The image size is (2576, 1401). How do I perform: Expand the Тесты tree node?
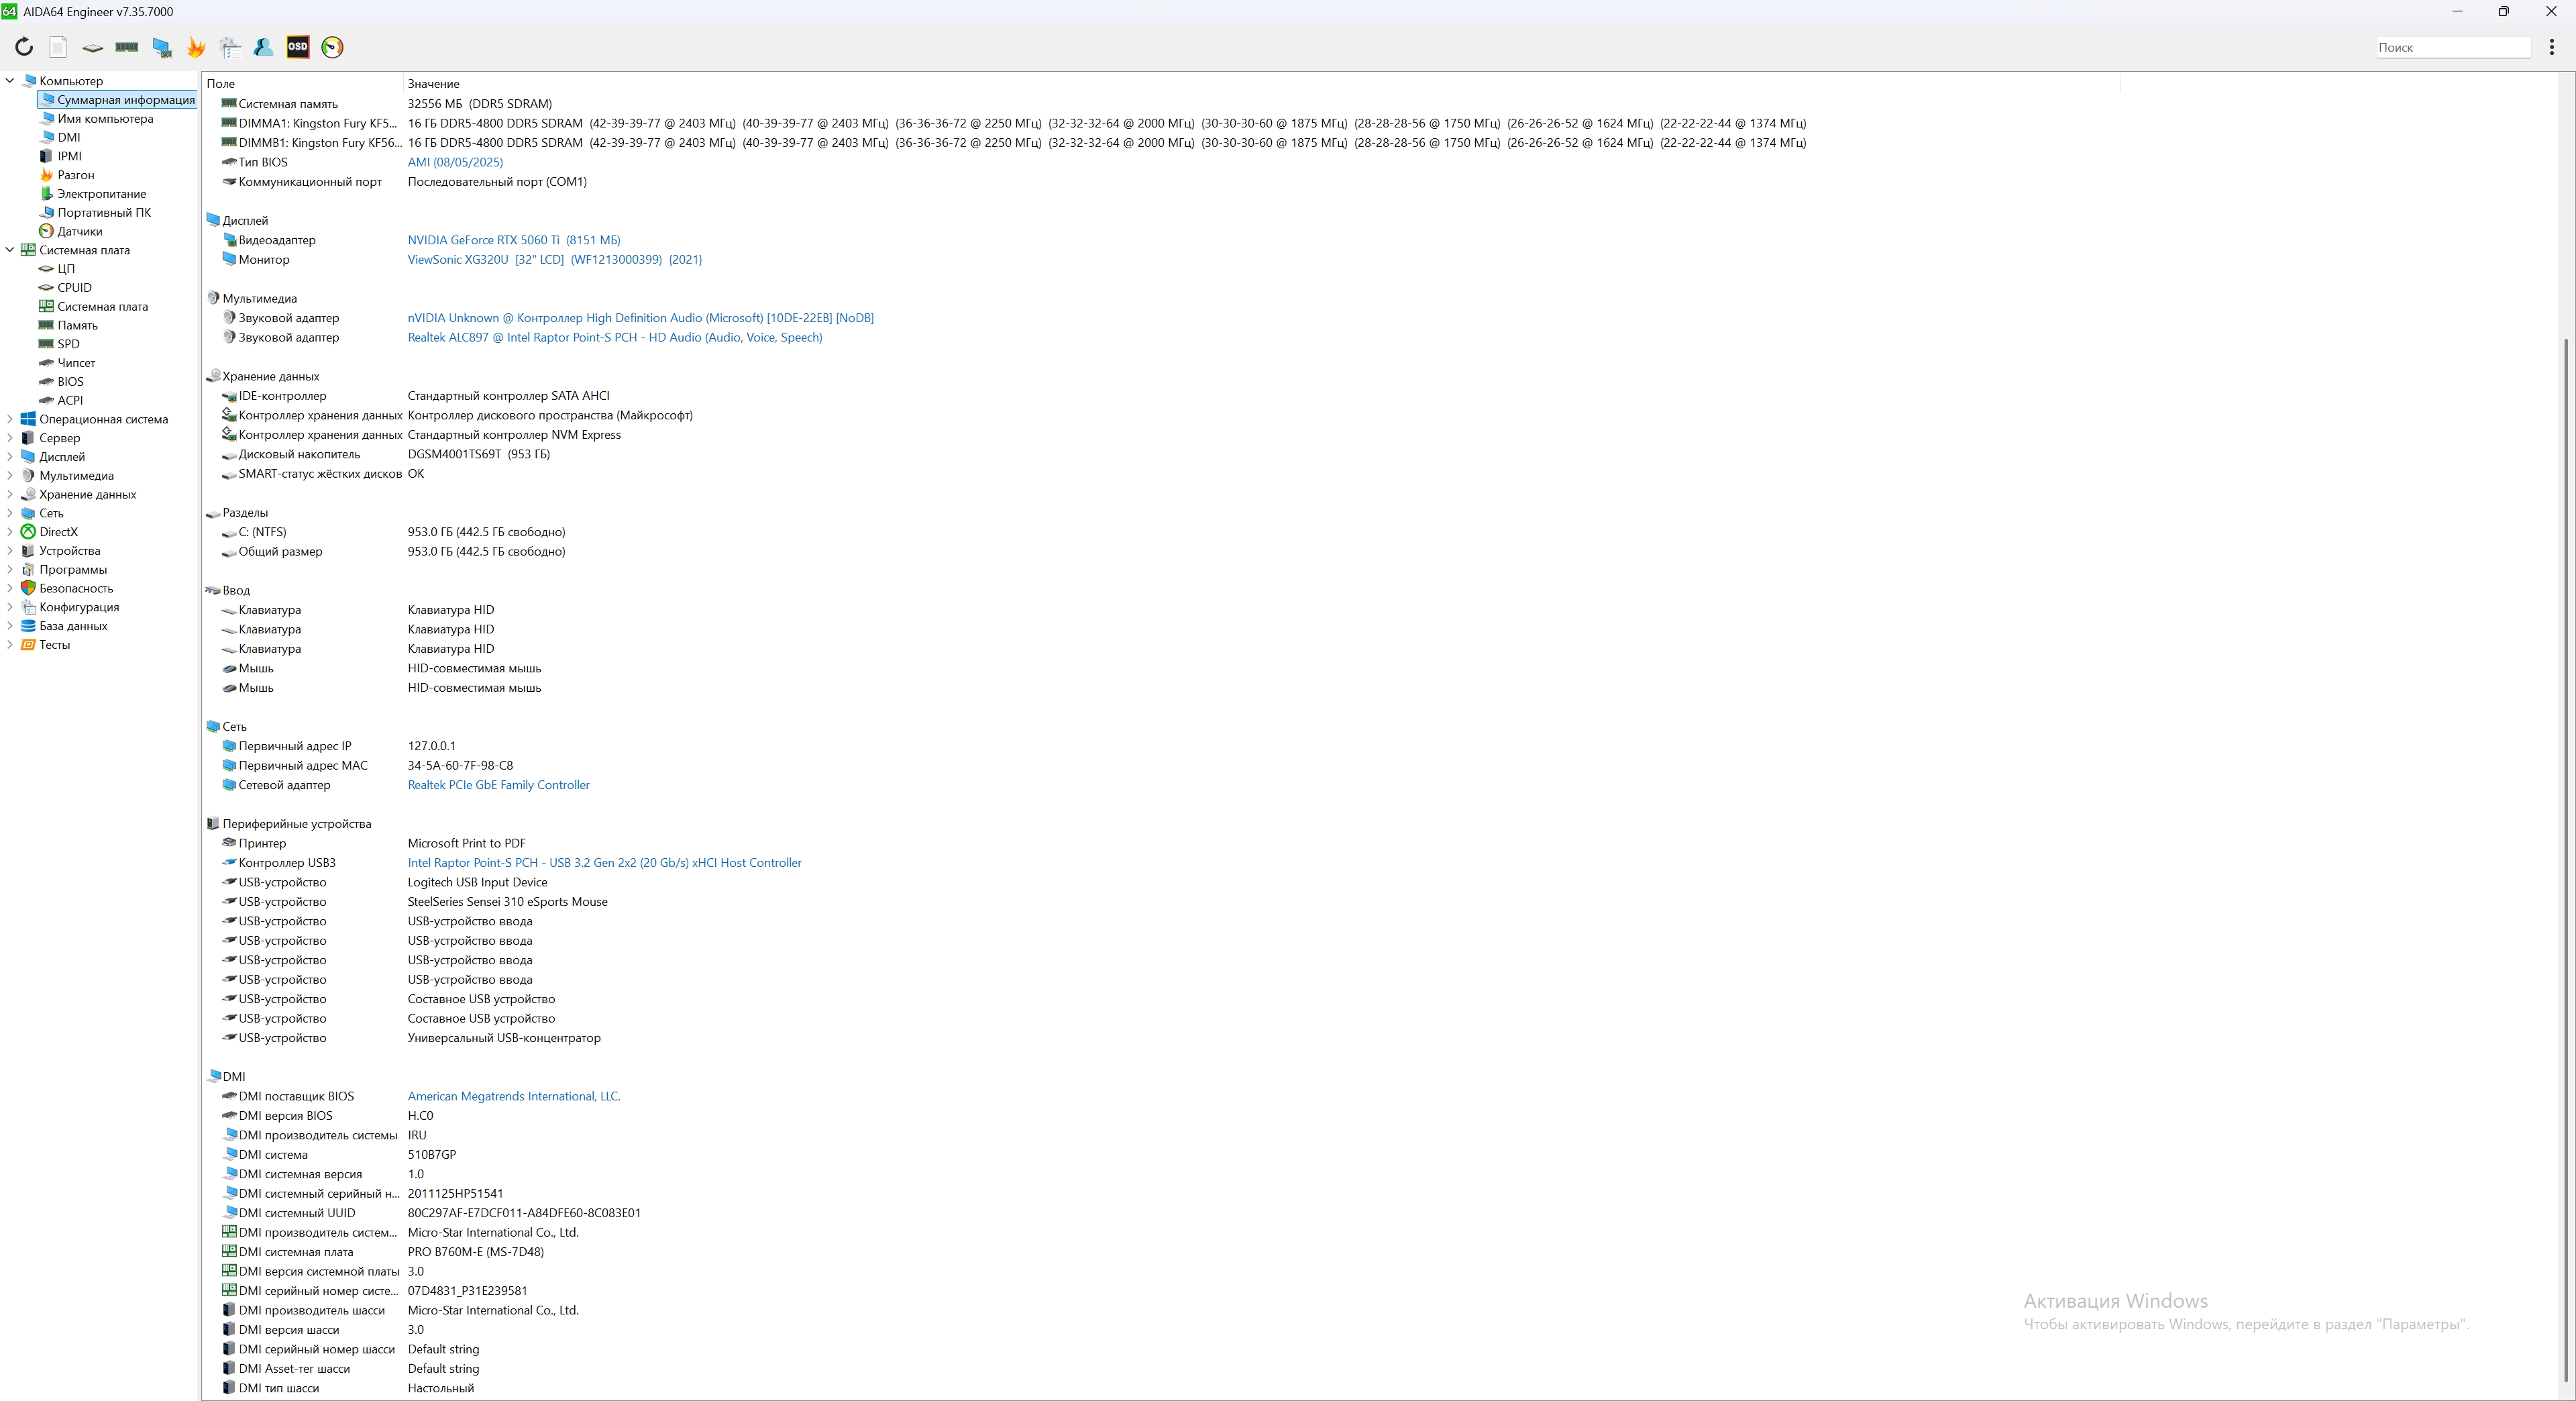coord(10,645)
